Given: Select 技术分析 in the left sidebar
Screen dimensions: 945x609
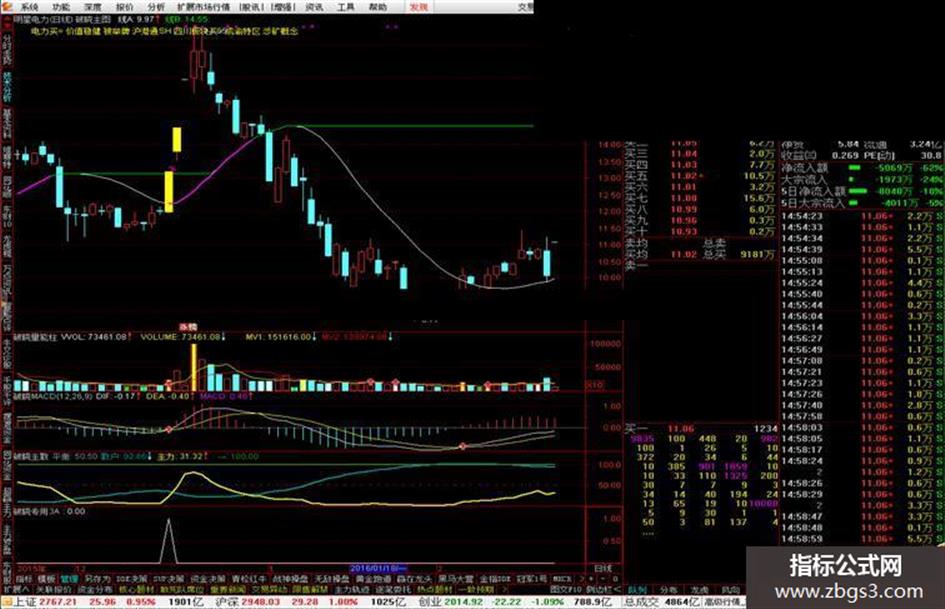Looking at the screenshot, I should [7, 87].
